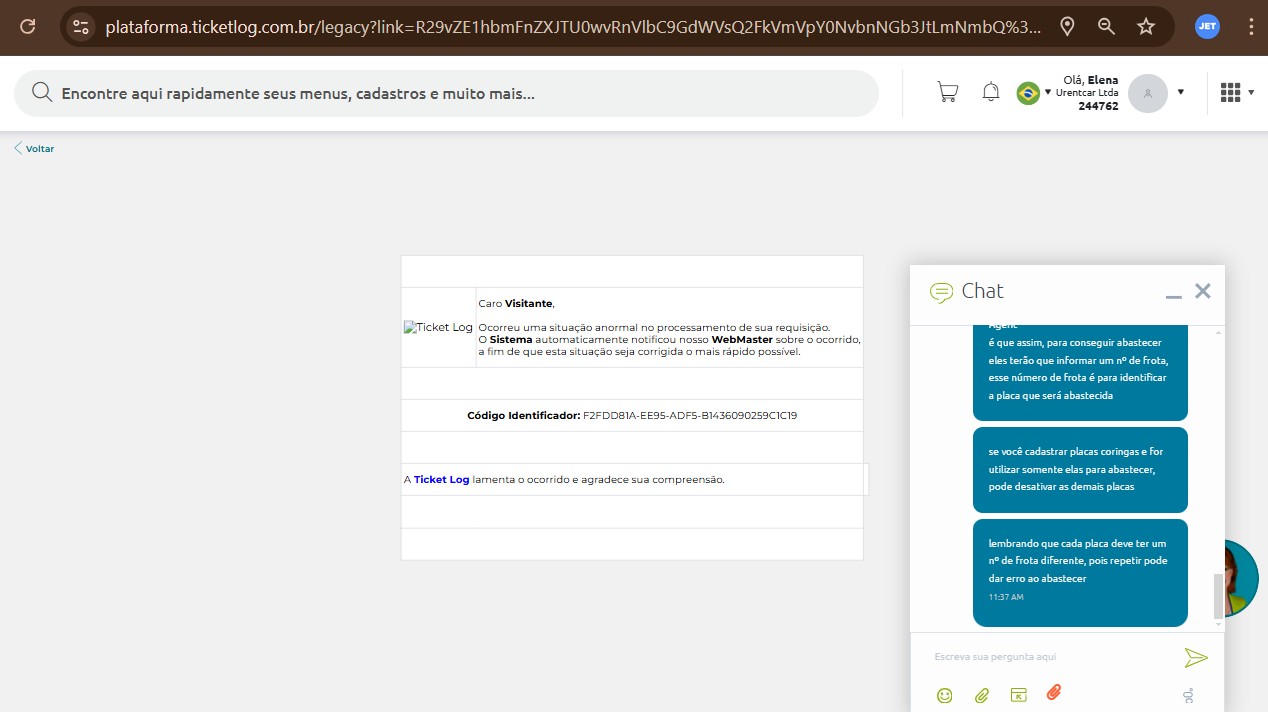Click the Ticket Log link in message

coord(441,480)
